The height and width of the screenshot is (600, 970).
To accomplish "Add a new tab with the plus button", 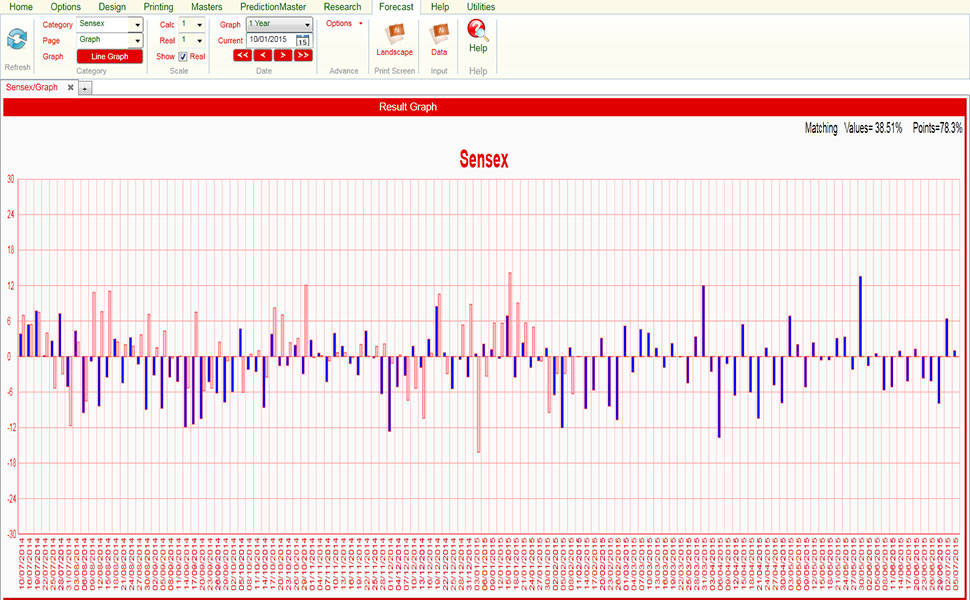I will point(85,88).
